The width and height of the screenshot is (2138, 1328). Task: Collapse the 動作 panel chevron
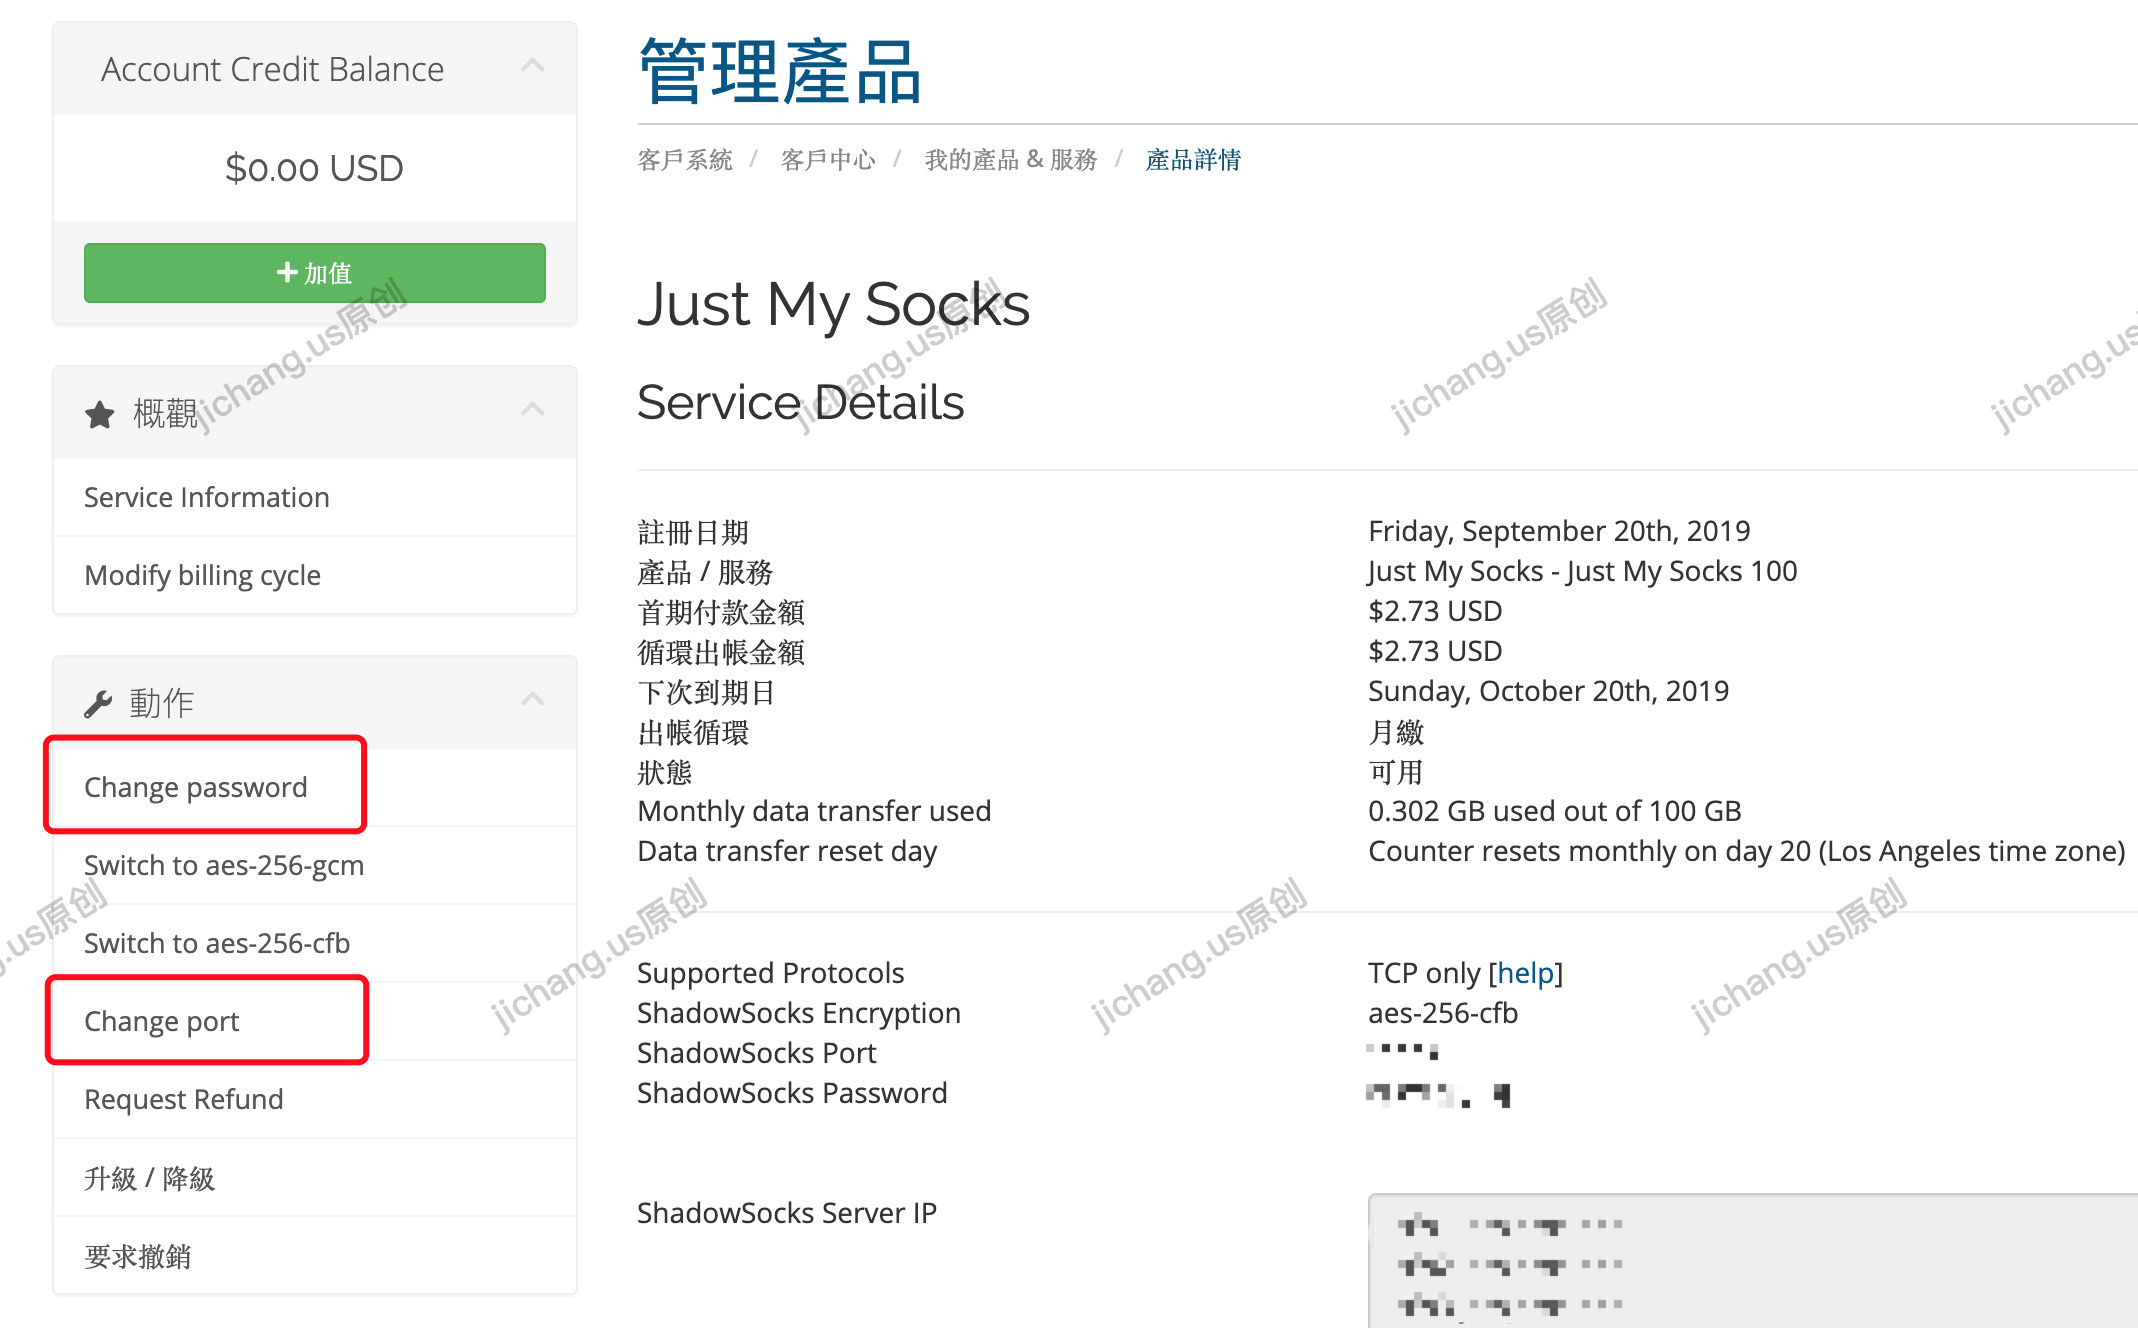click(533, 699)
